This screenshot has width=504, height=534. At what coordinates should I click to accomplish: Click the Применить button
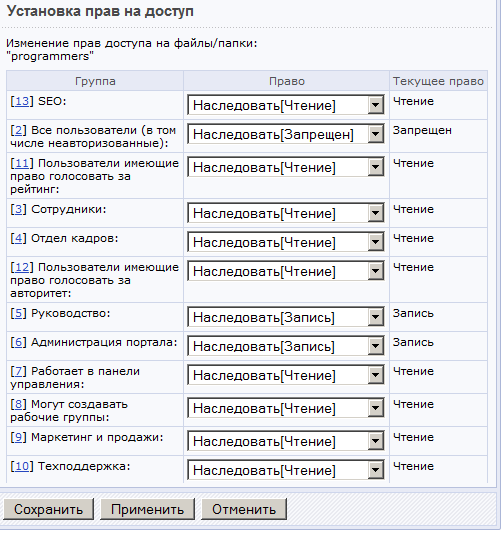click(x=147, y=509)
